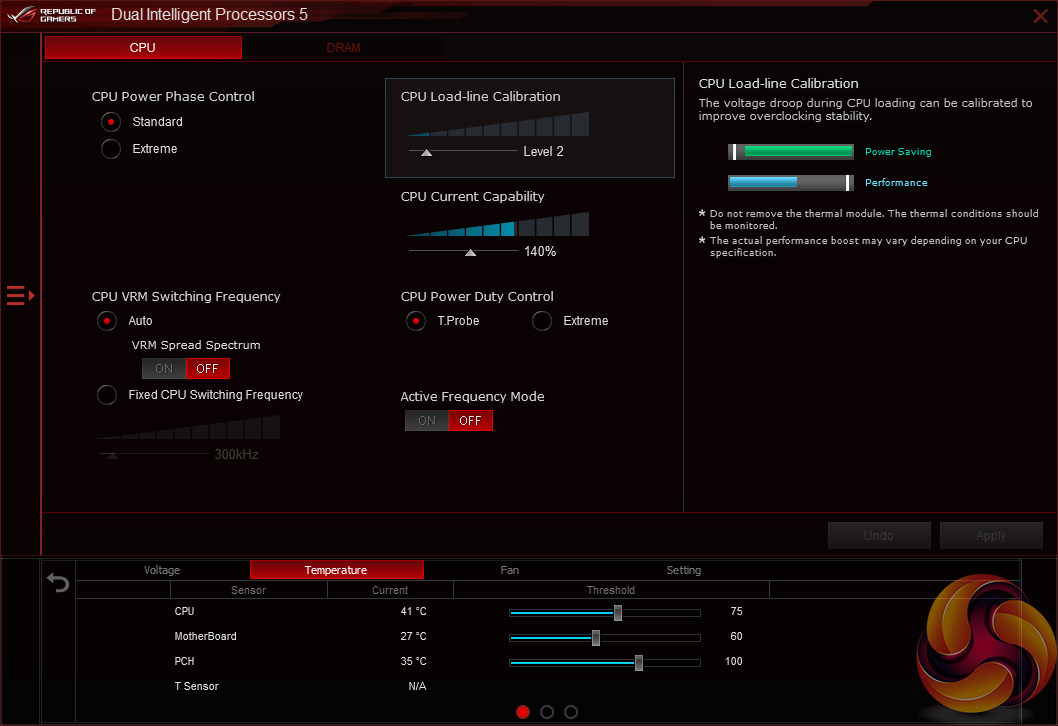Turn VRM Spread Spectrum ON
Viewport: 1058px width, 726px height.
pyautogui.click(x=164, y=369)
